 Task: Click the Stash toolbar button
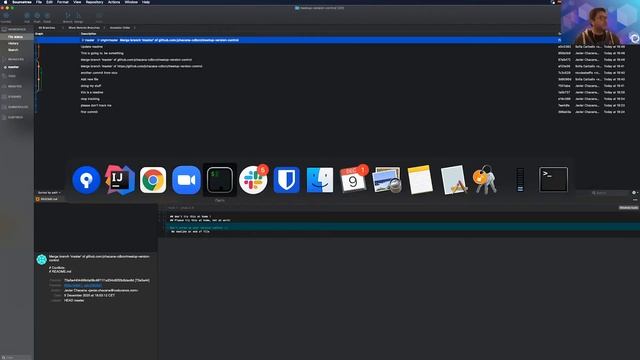pyautogui.click(x=99, y=17)
